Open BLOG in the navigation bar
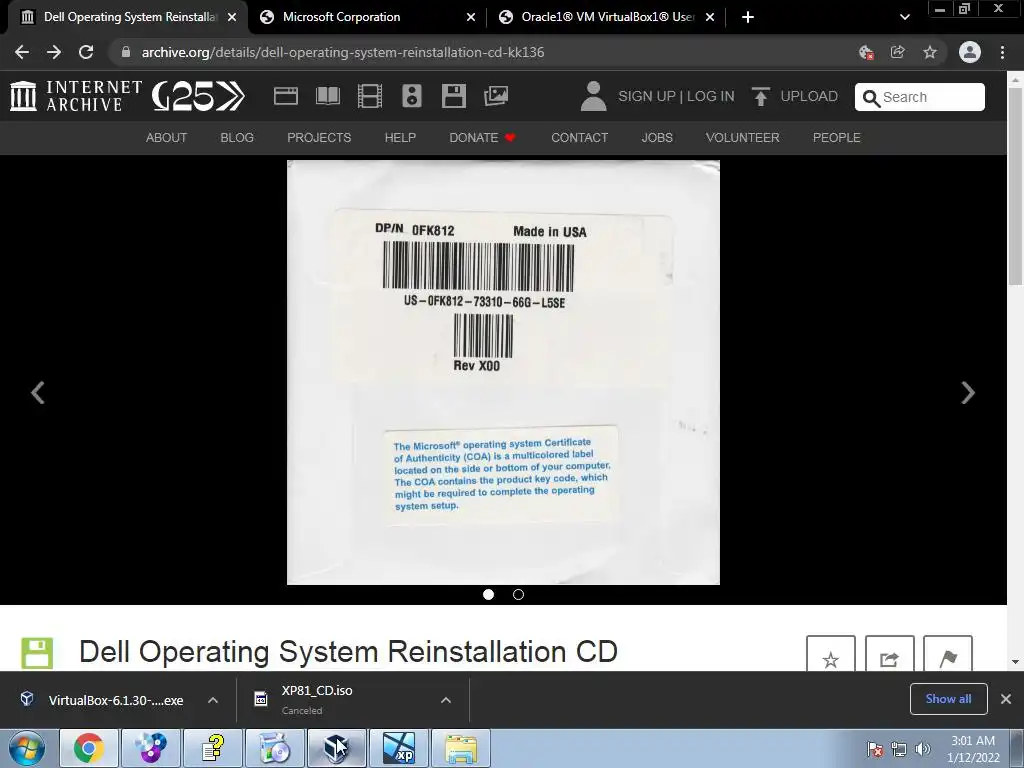Viewport: 1024px width, 768px height. [237, 138]
